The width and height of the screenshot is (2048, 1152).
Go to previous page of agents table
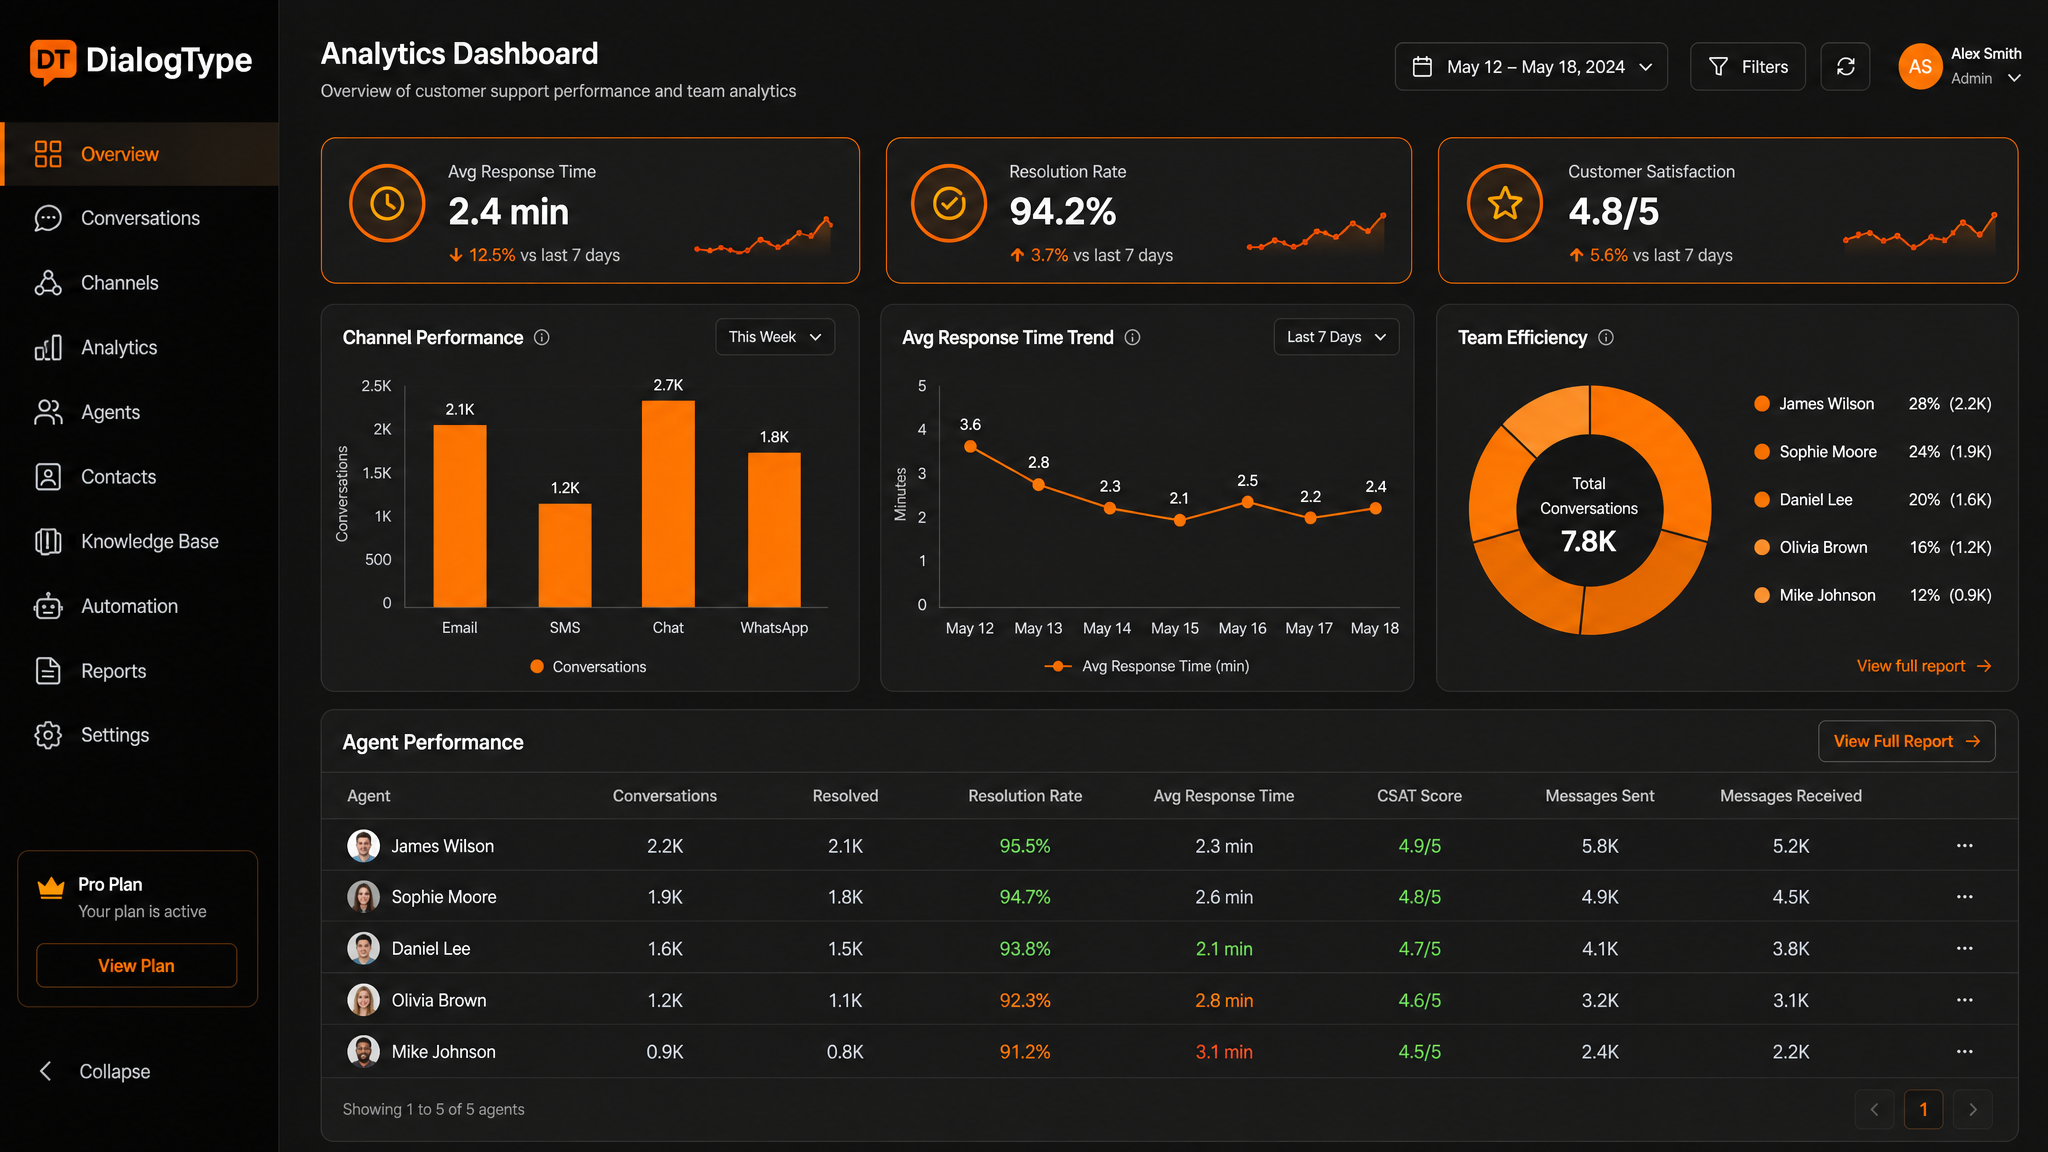(x=1875, y=1110)
